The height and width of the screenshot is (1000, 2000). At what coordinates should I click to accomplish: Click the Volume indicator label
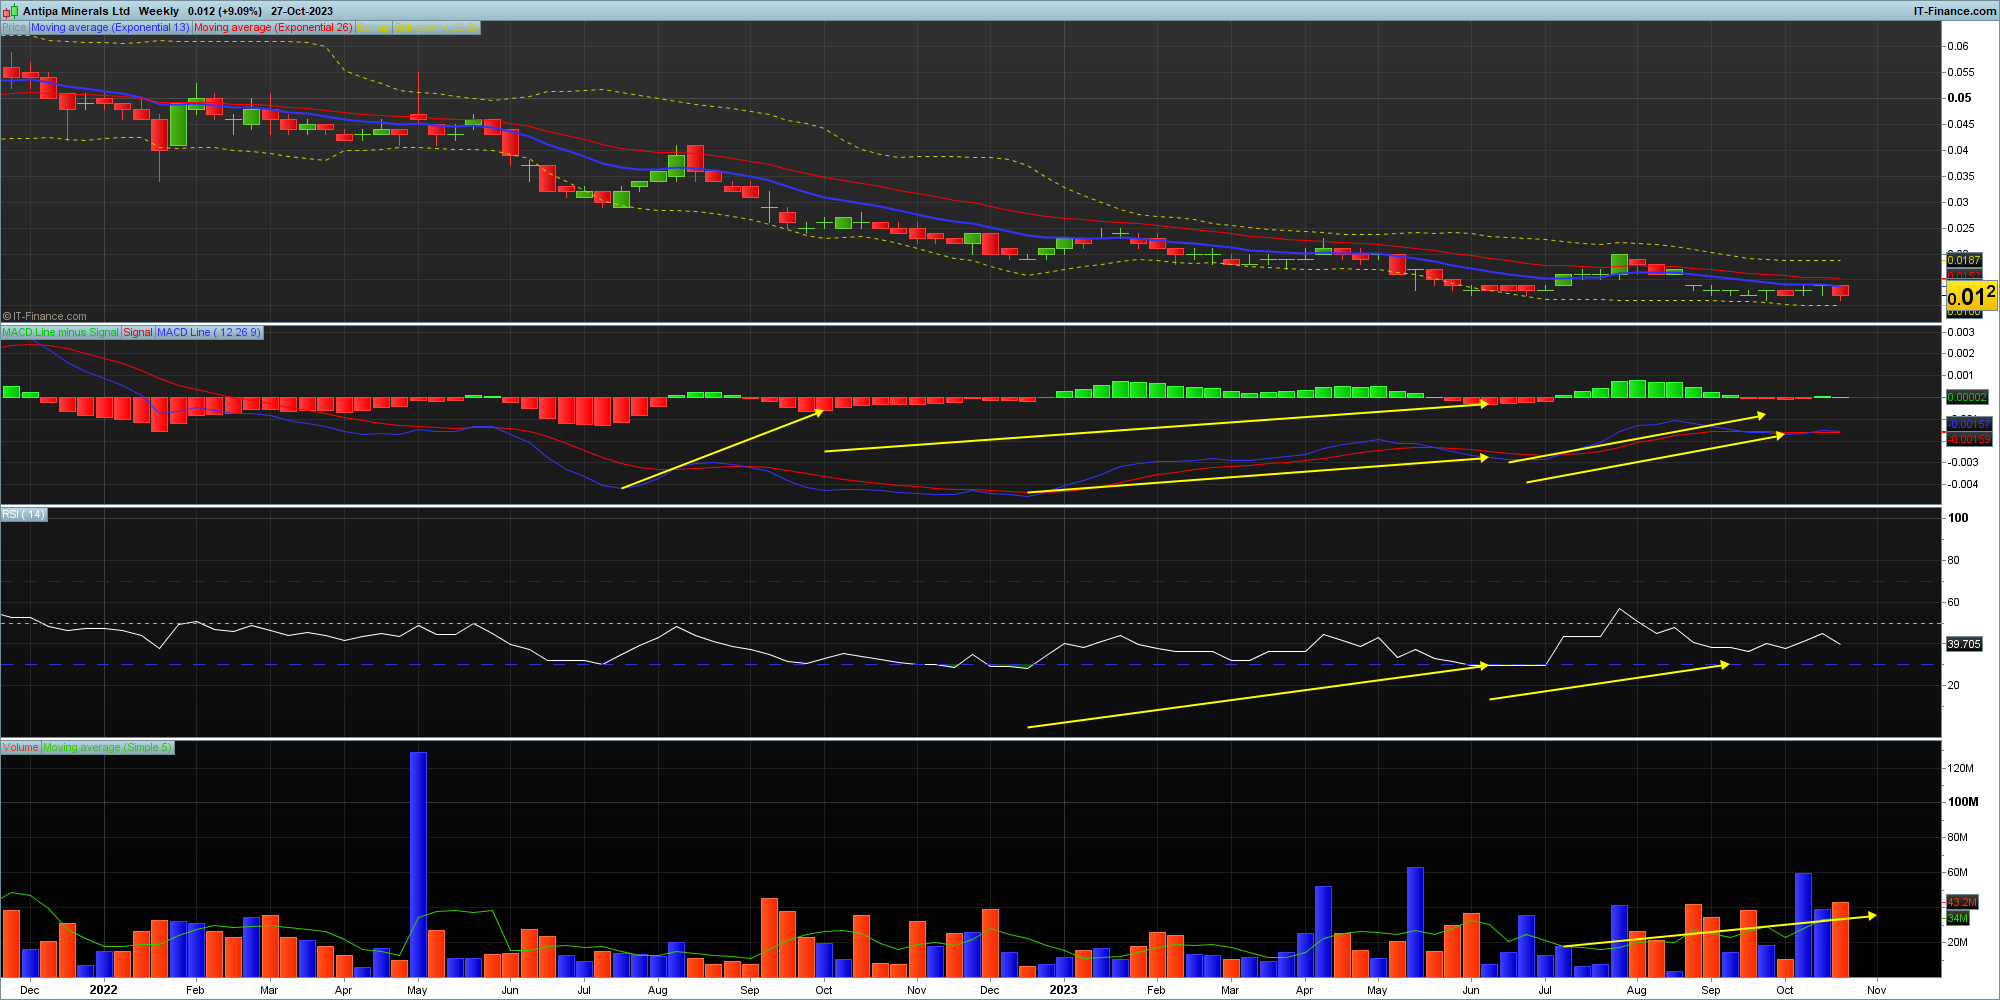point(20,747)
